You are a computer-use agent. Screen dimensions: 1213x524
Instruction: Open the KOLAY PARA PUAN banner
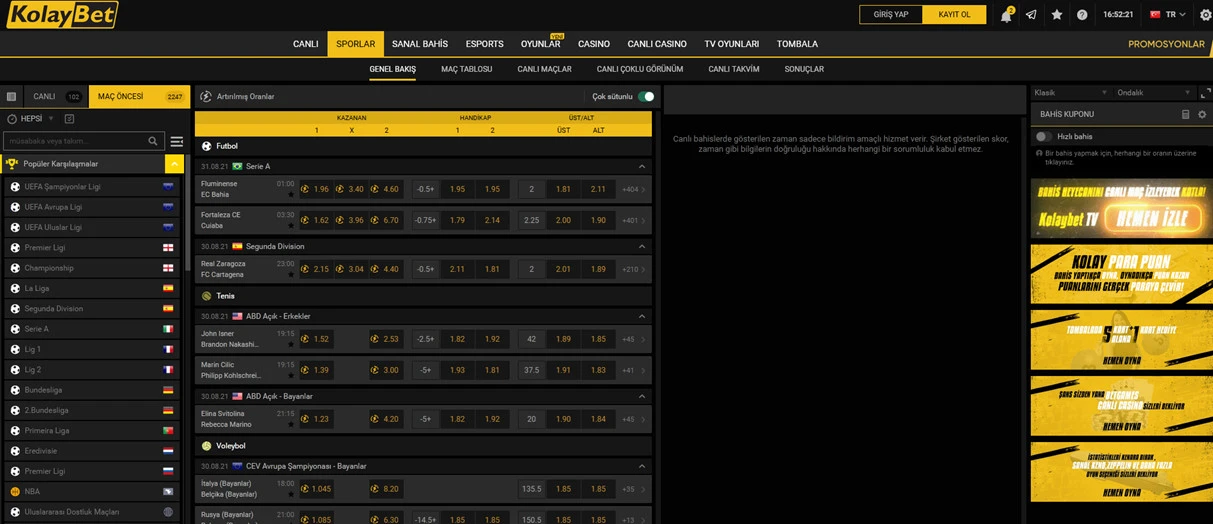(x=1121, y=273)
